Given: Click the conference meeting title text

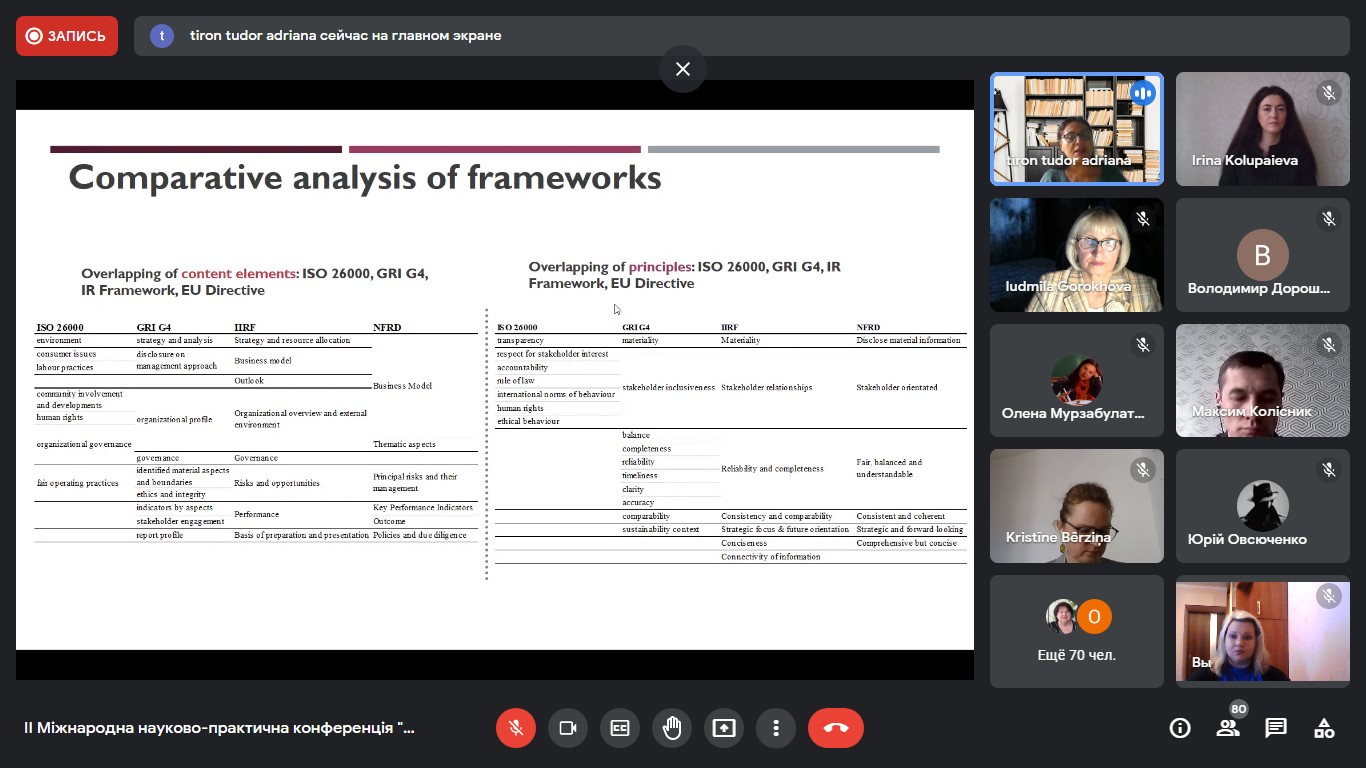Looking at the screenshot, I should 219,728.
